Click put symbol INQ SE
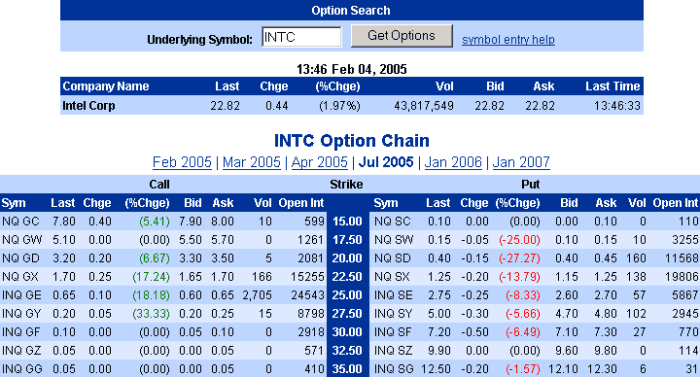Screen dimensions: 700x377 393,295
